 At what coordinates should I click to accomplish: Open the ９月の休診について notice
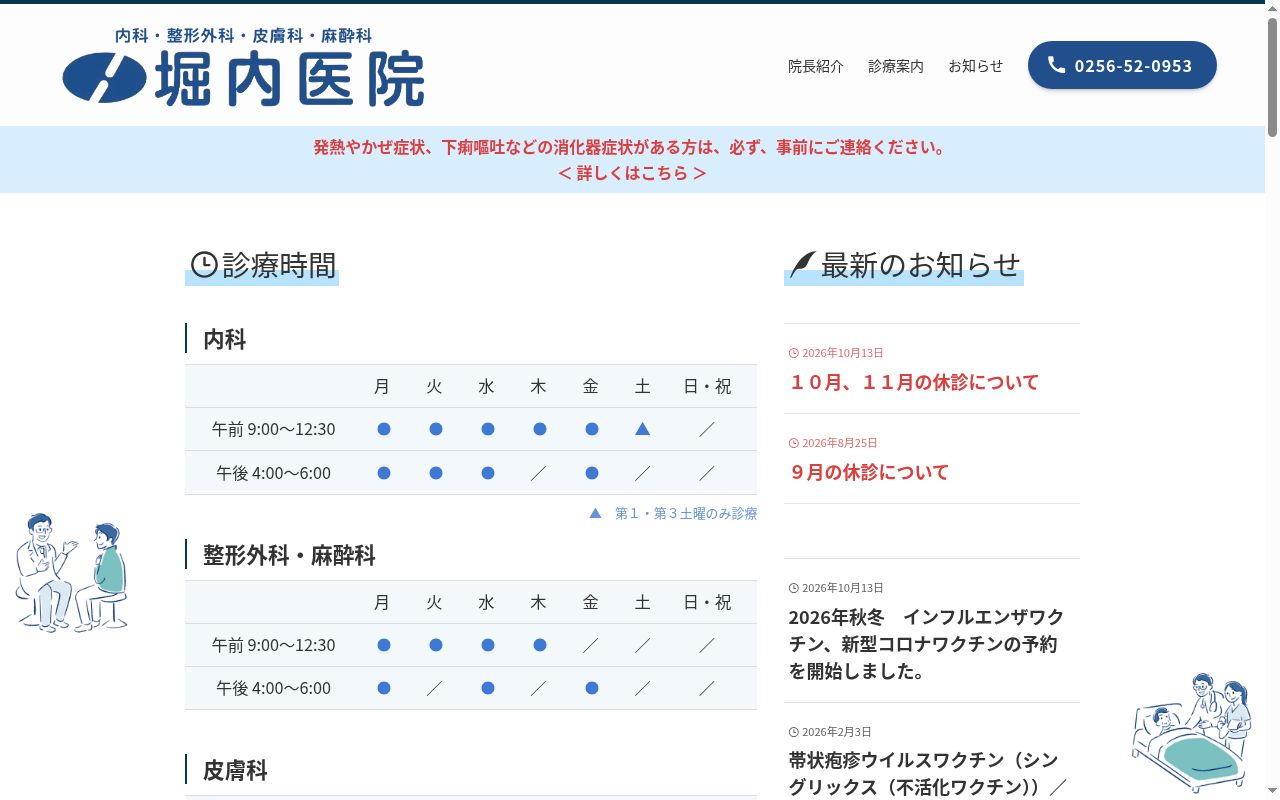tap(869, 472)
